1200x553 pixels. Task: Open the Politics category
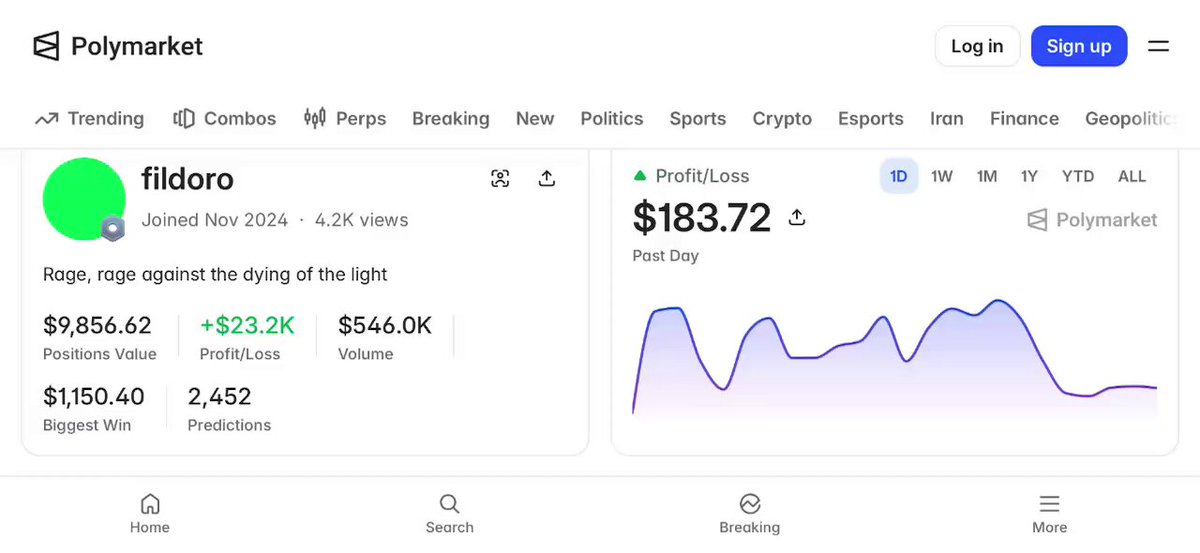(x=612, y=118)
